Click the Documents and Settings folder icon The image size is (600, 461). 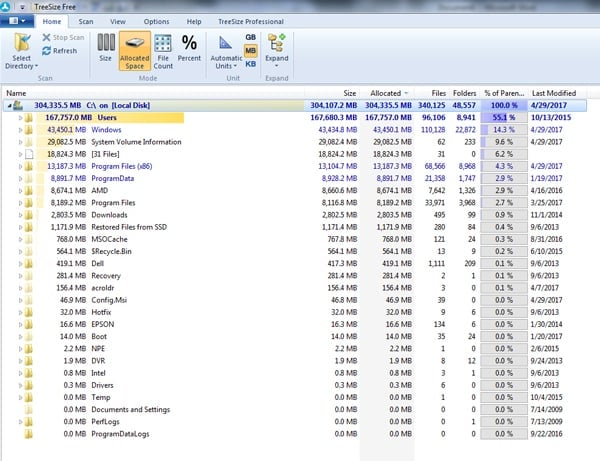pyautogui.click(x=29, y=410)
